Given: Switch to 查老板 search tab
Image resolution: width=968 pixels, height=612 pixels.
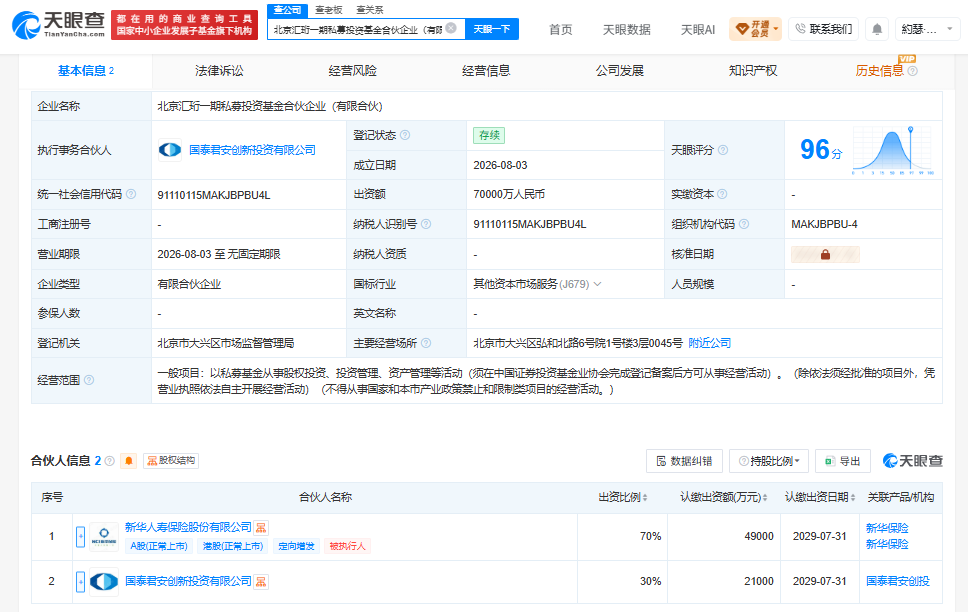Looking at the screenshot, I should point(328,10).
